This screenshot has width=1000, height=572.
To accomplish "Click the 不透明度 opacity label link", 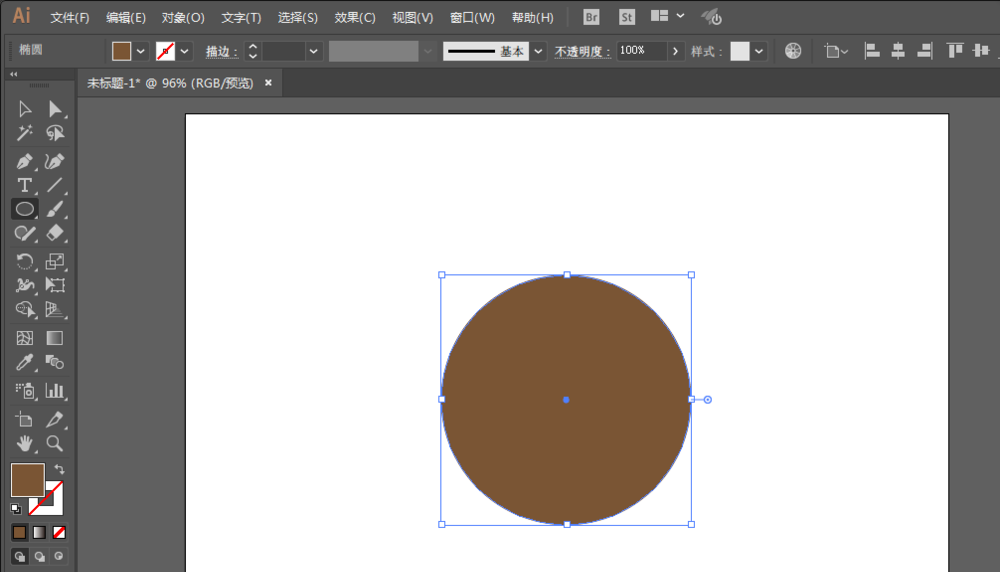I will point(582,52).
